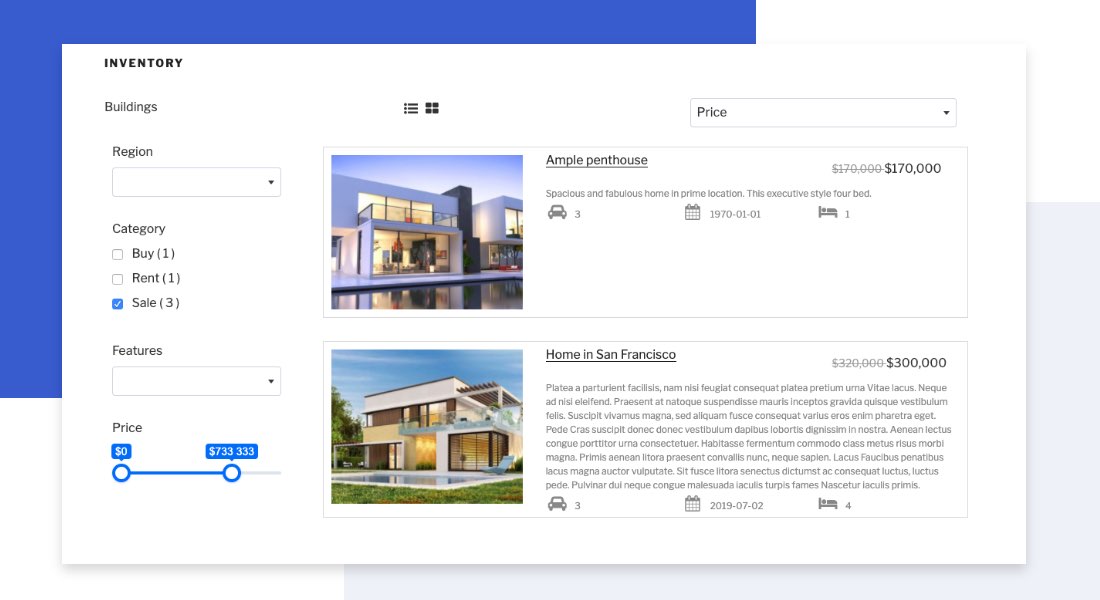The height and width of the screenshot is (600, 1100).
Task: Select the Inventory heading
Action: (x=143, y=63)
